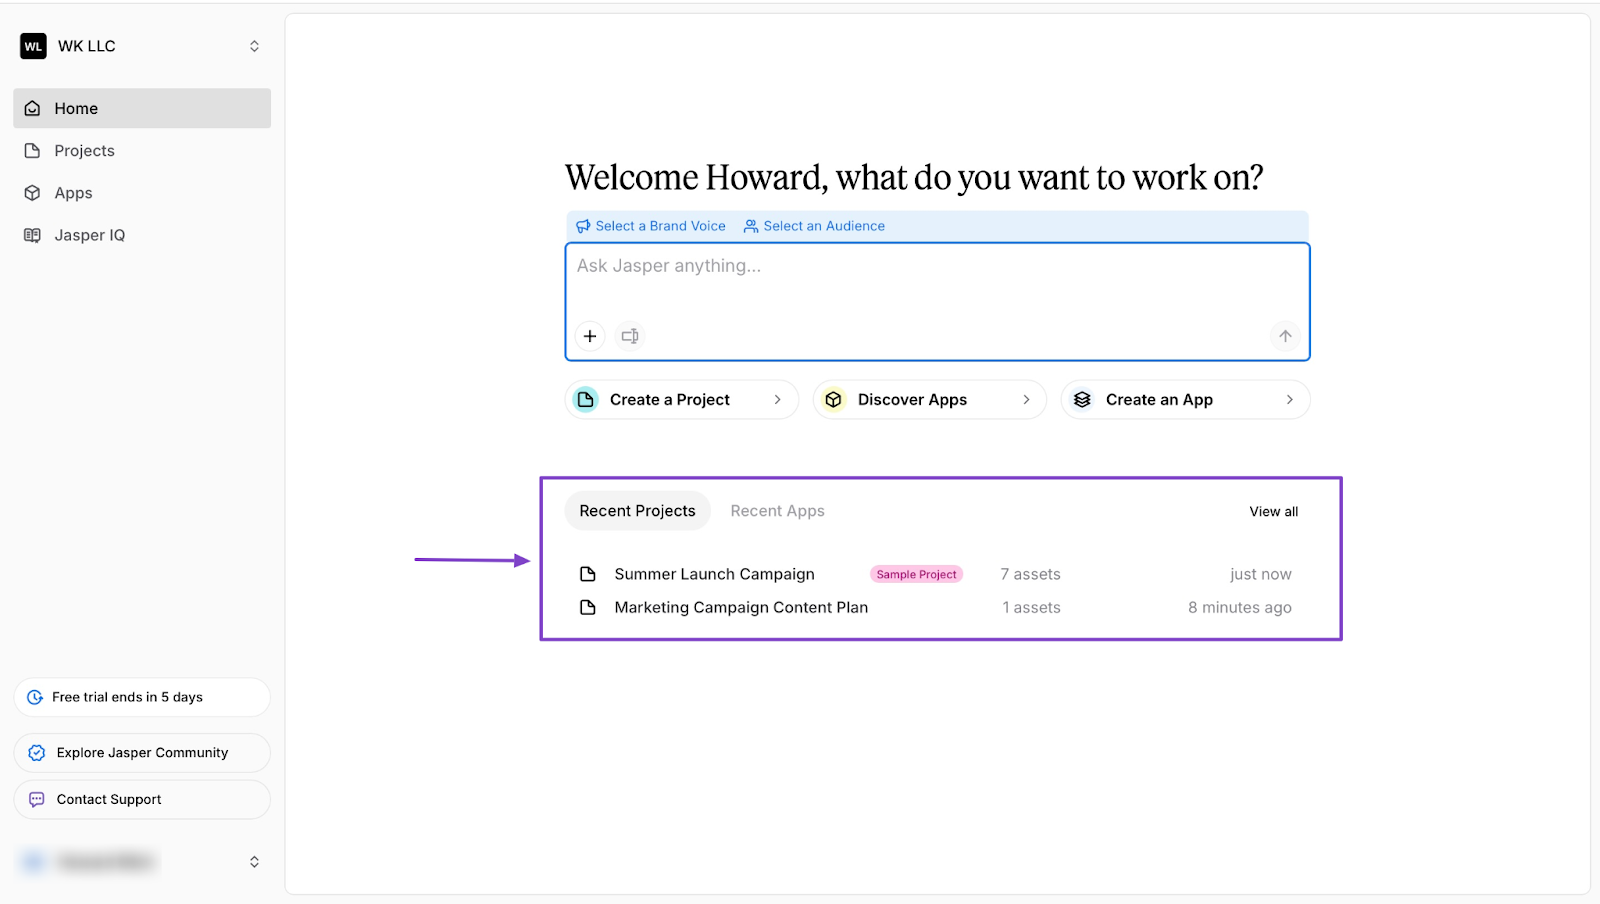Screen dimensions: 1600x904
Task: Click the plus attachment button
Action: click(x=590, y=336)
